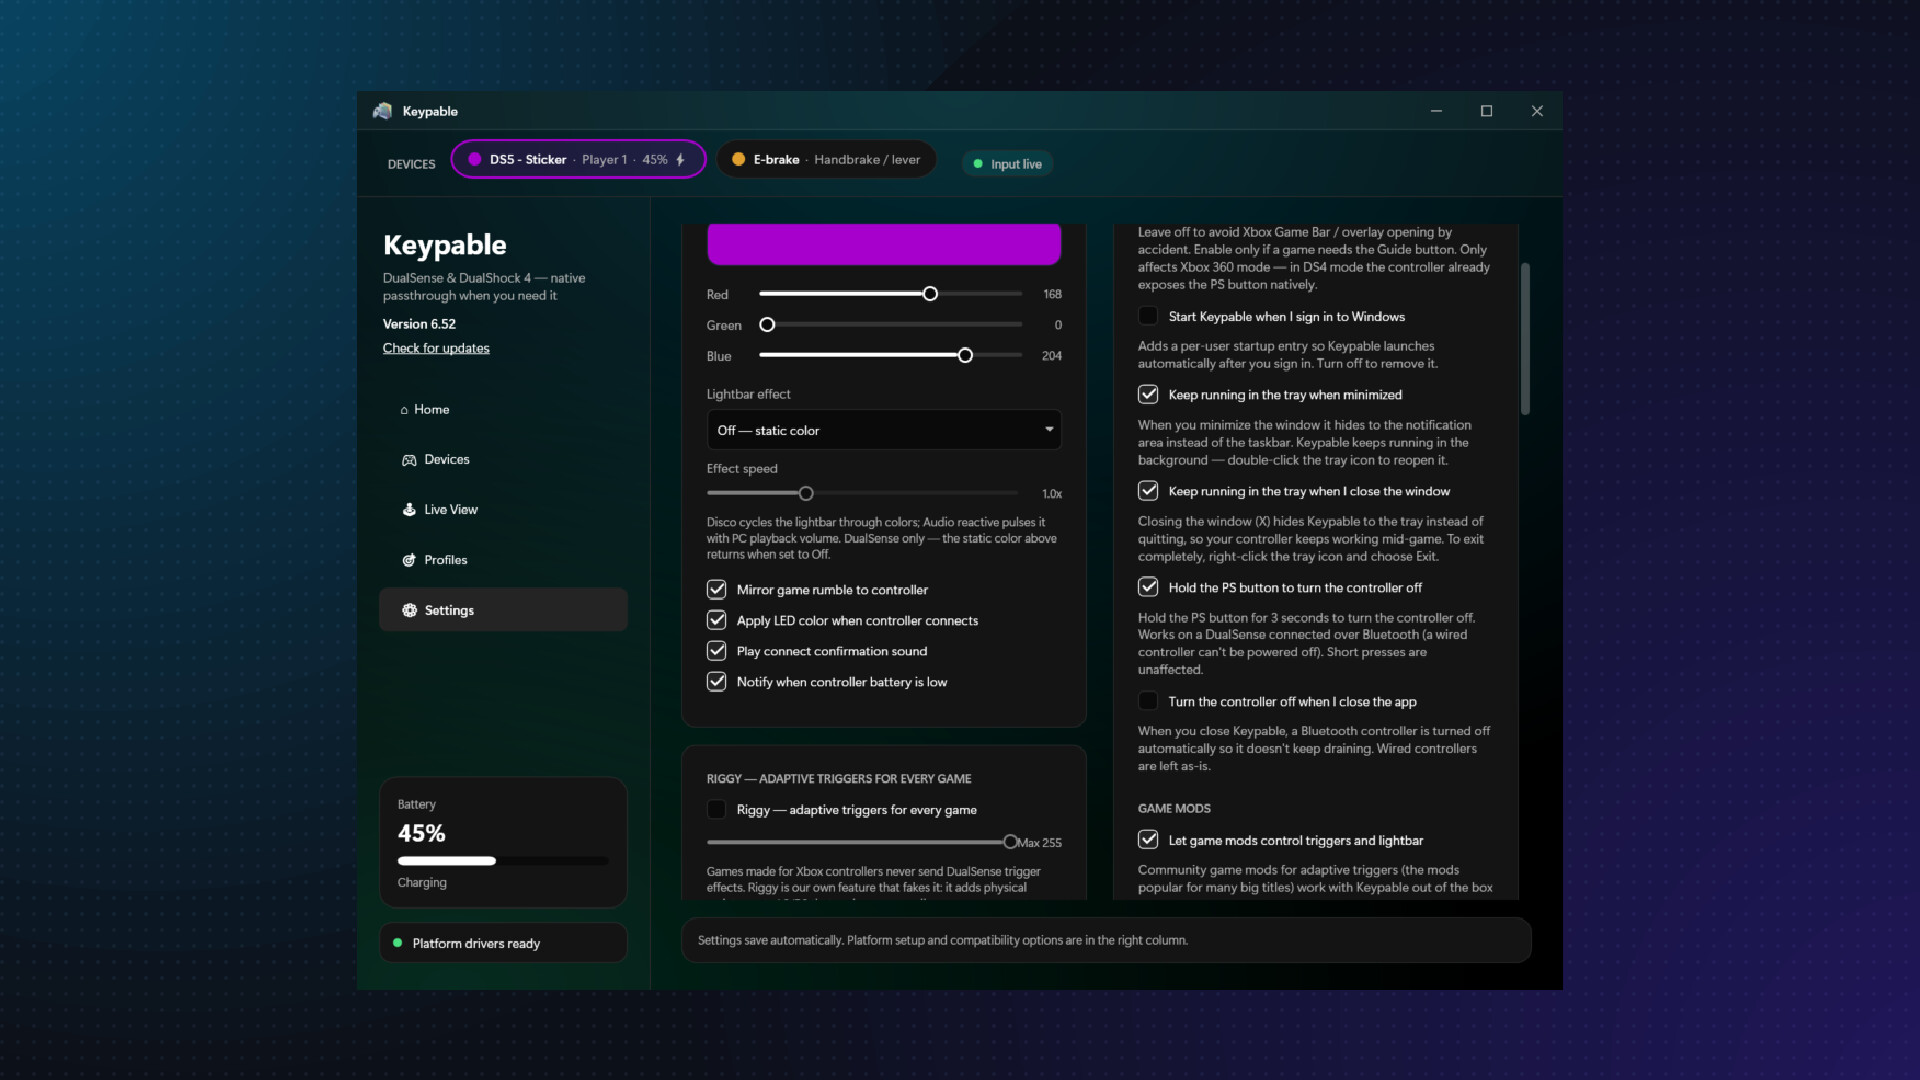Enable Start Keypable when I sign in
The height and width of the screenshot is (1080, 1920).
1148,316
